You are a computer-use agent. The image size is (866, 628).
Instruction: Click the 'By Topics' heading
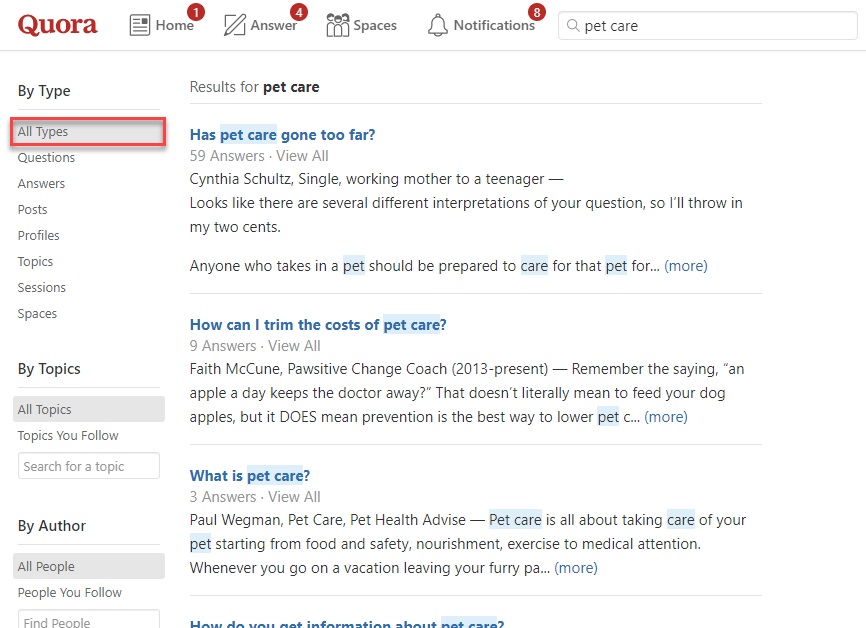[x=49, y=368]
